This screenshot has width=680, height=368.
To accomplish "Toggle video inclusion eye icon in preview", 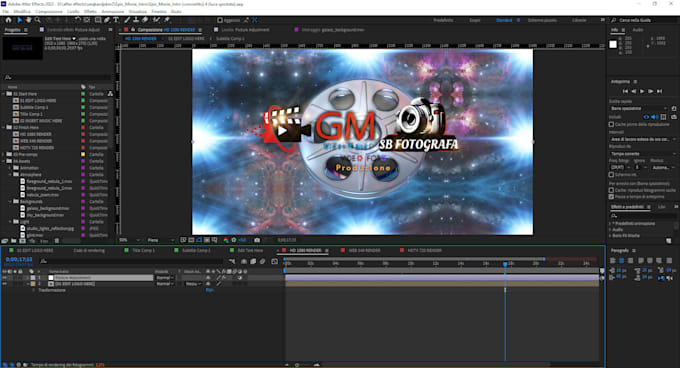I will [646, 117].
